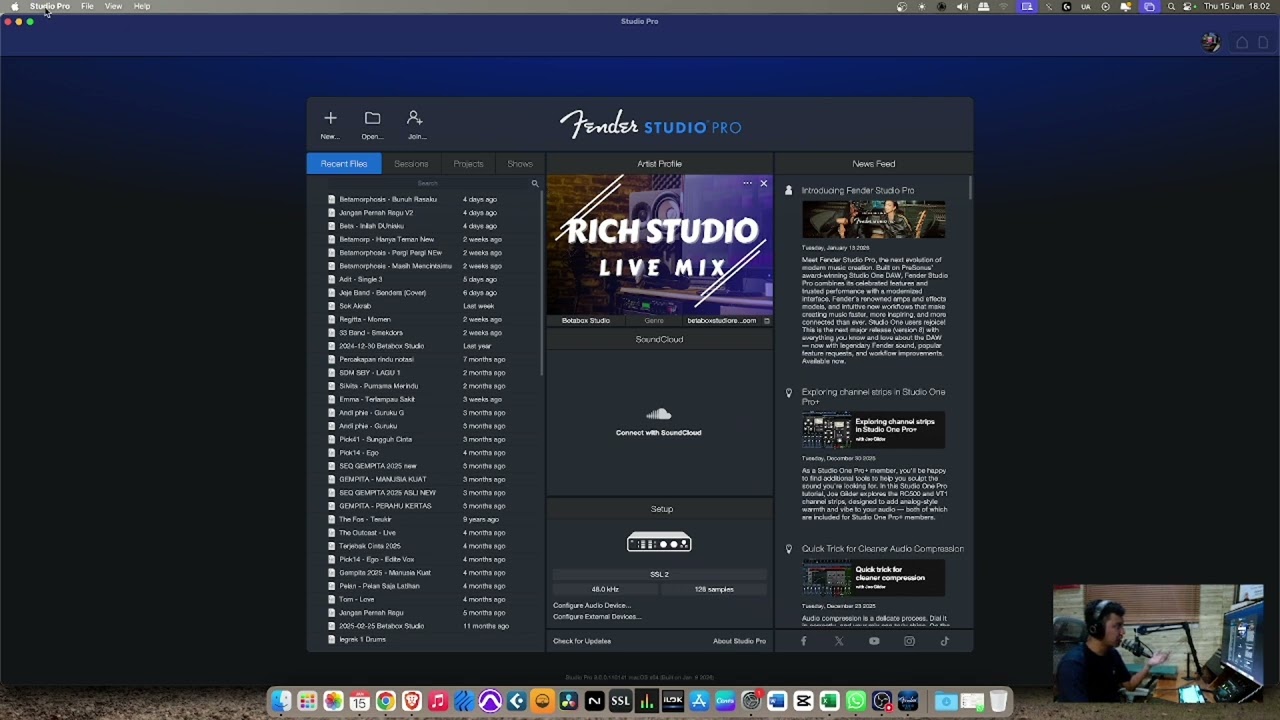This screenshot has height=720, width=1280.
Task: Open Google Chrome from the Dock
Action: (x=385, y=702)
